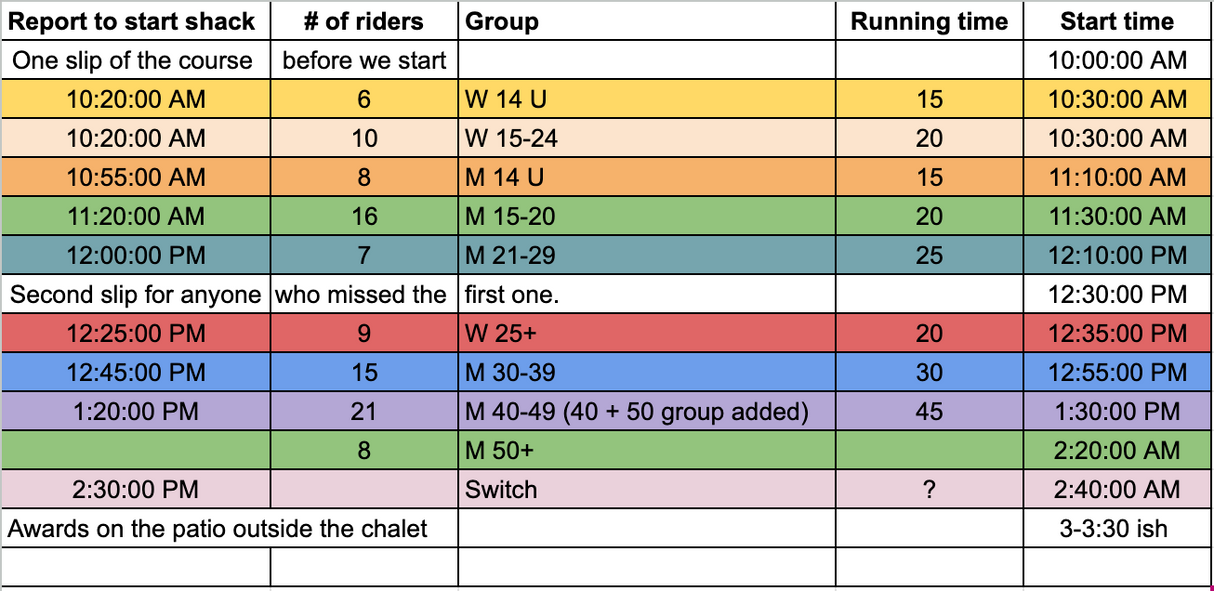Select the "# of riders" header cell
1214x591 pixels.
tap(364, 21)
